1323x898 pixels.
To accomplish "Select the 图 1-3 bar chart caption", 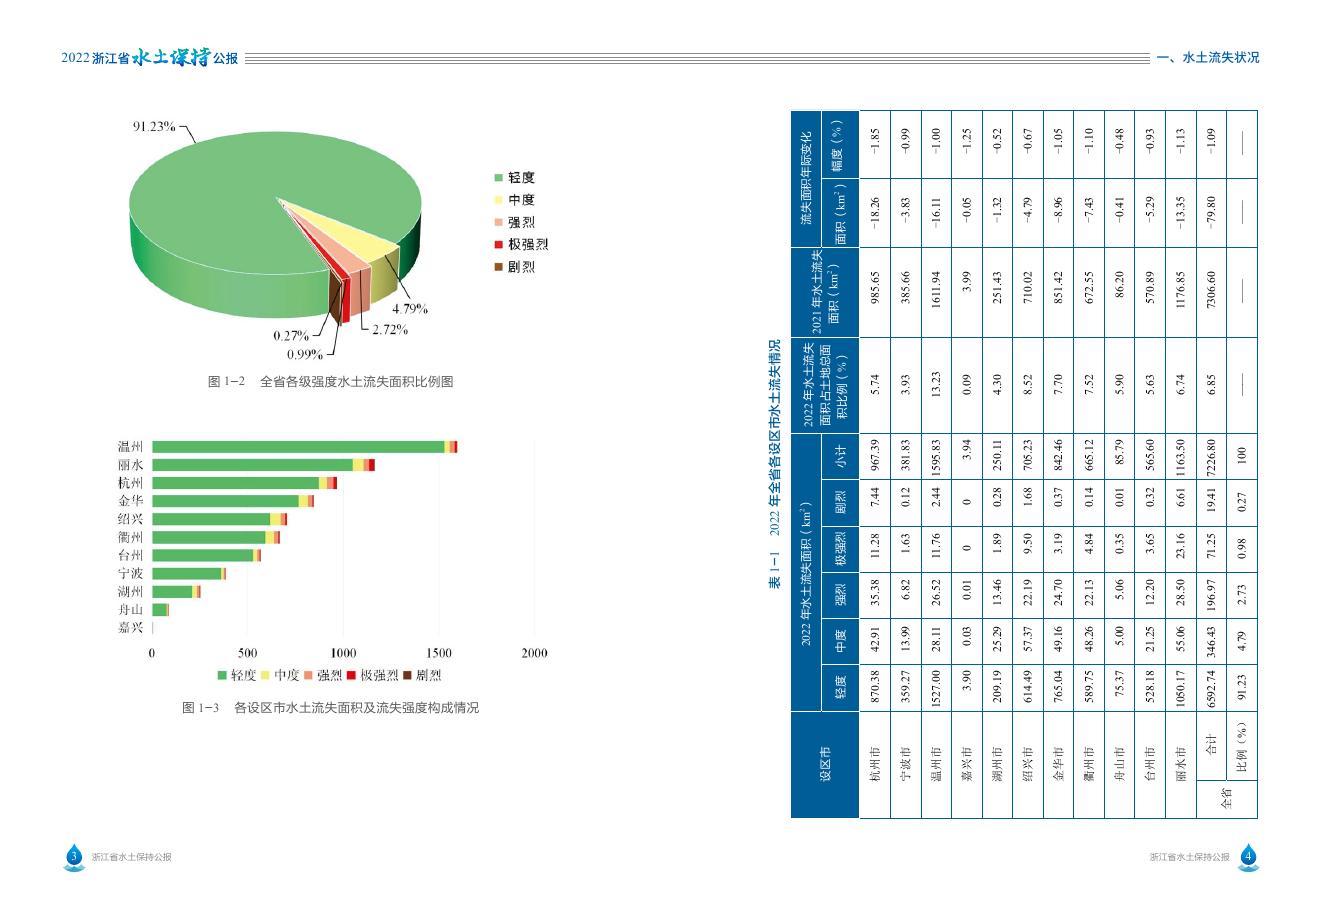I will pyautogui.click(x=331, y=708).
